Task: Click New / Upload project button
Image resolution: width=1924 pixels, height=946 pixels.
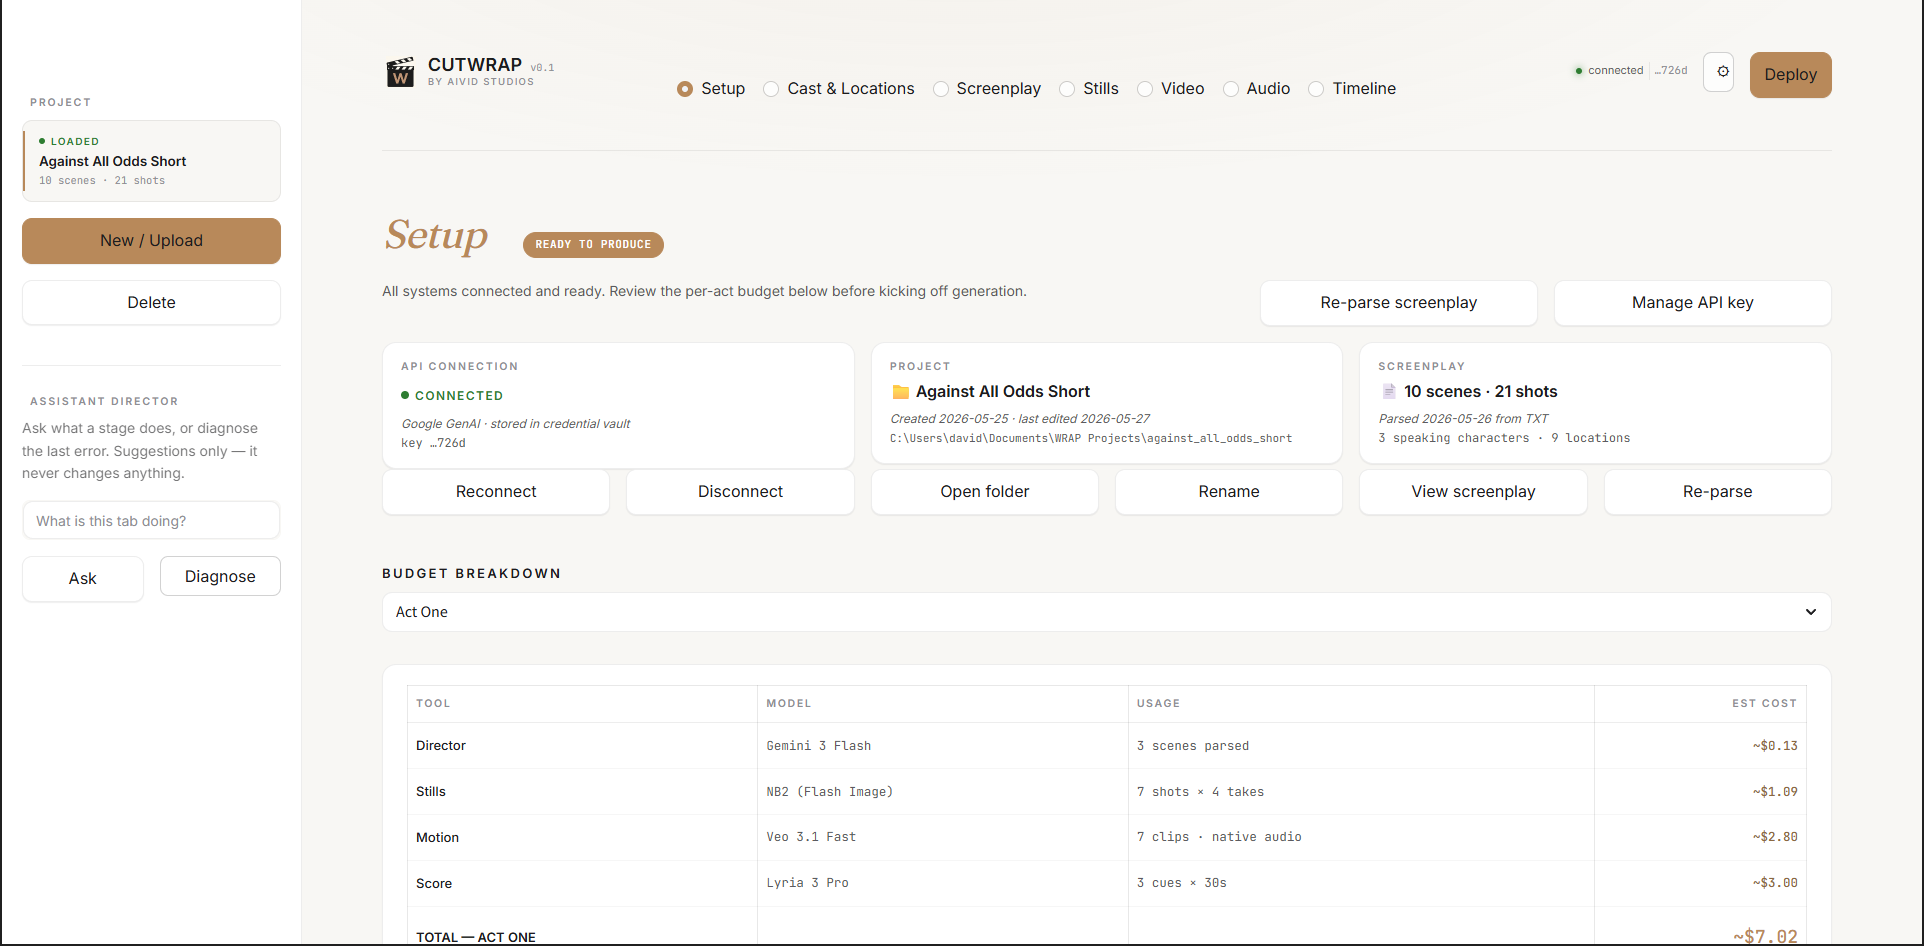Action: click(151, 241)
